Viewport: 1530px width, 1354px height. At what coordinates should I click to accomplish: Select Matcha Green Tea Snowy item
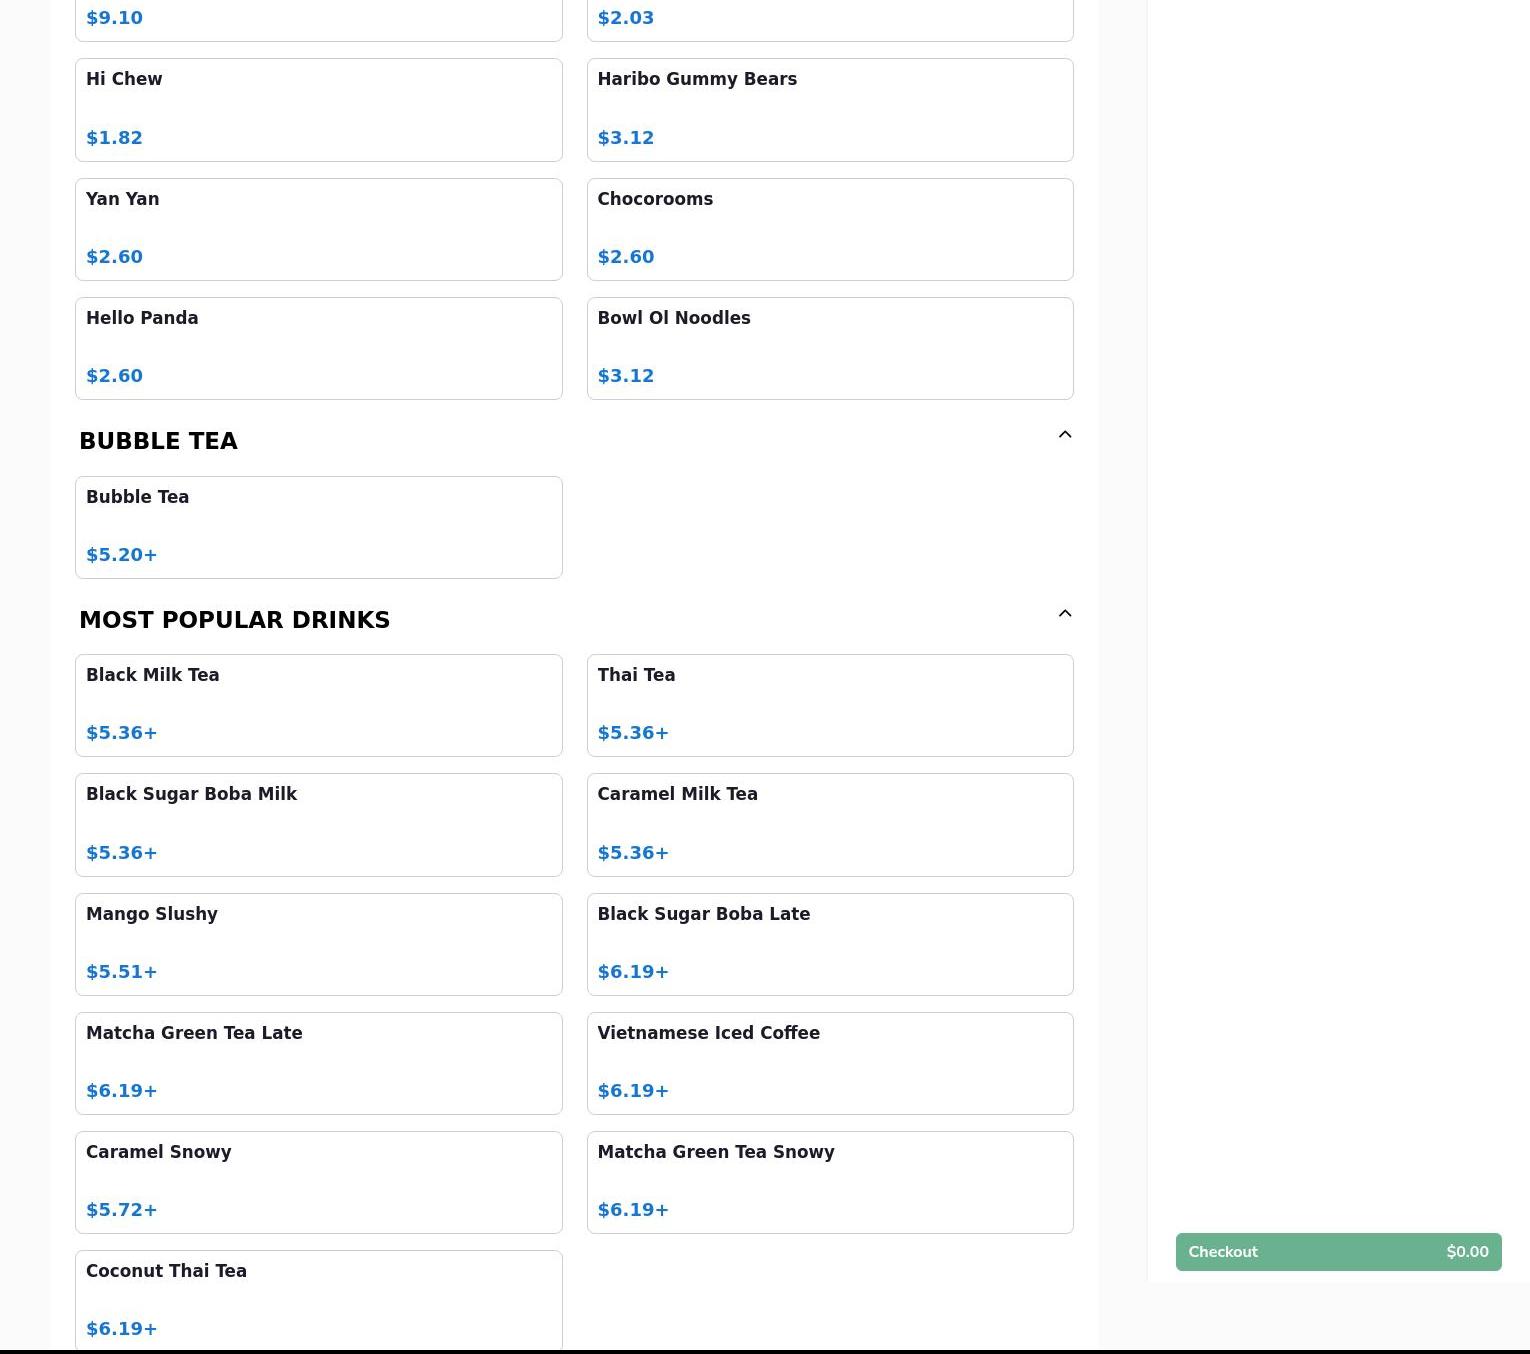829,1182
